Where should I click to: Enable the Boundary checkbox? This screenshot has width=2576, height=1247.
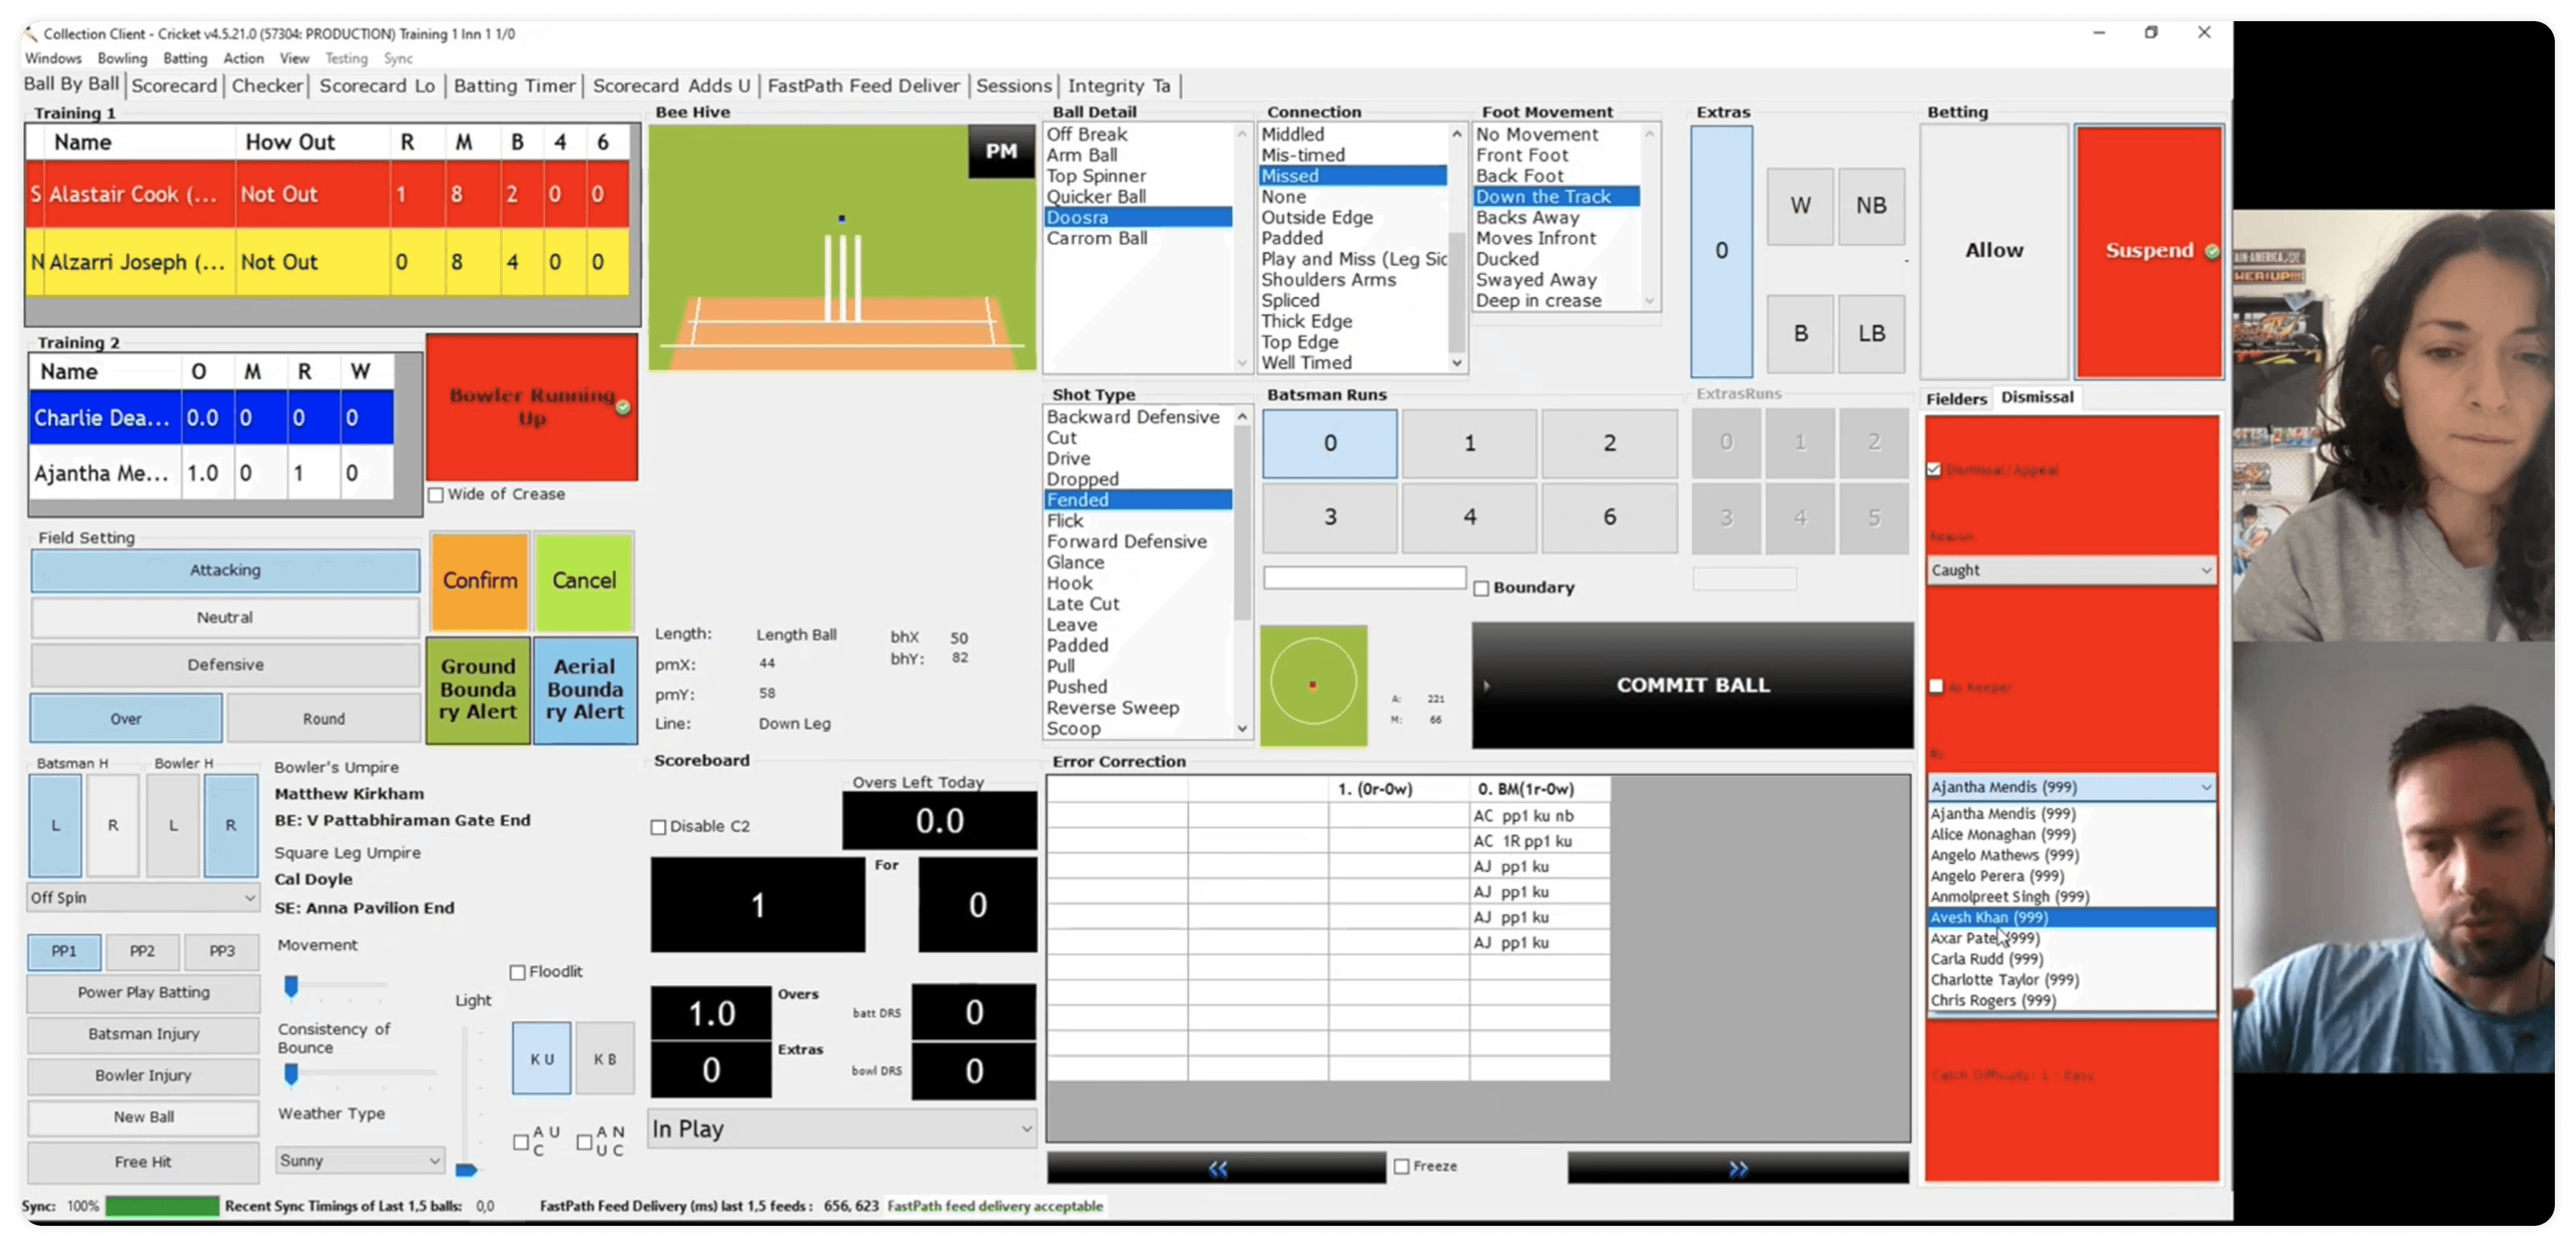(1481, 588)
